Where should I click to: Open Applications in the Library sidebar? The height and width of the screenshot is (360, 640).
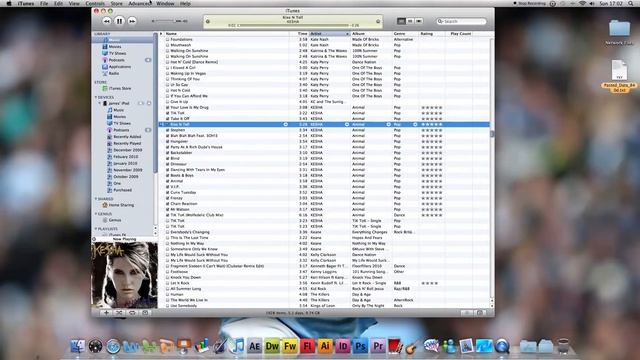click(x=120, y=67)
